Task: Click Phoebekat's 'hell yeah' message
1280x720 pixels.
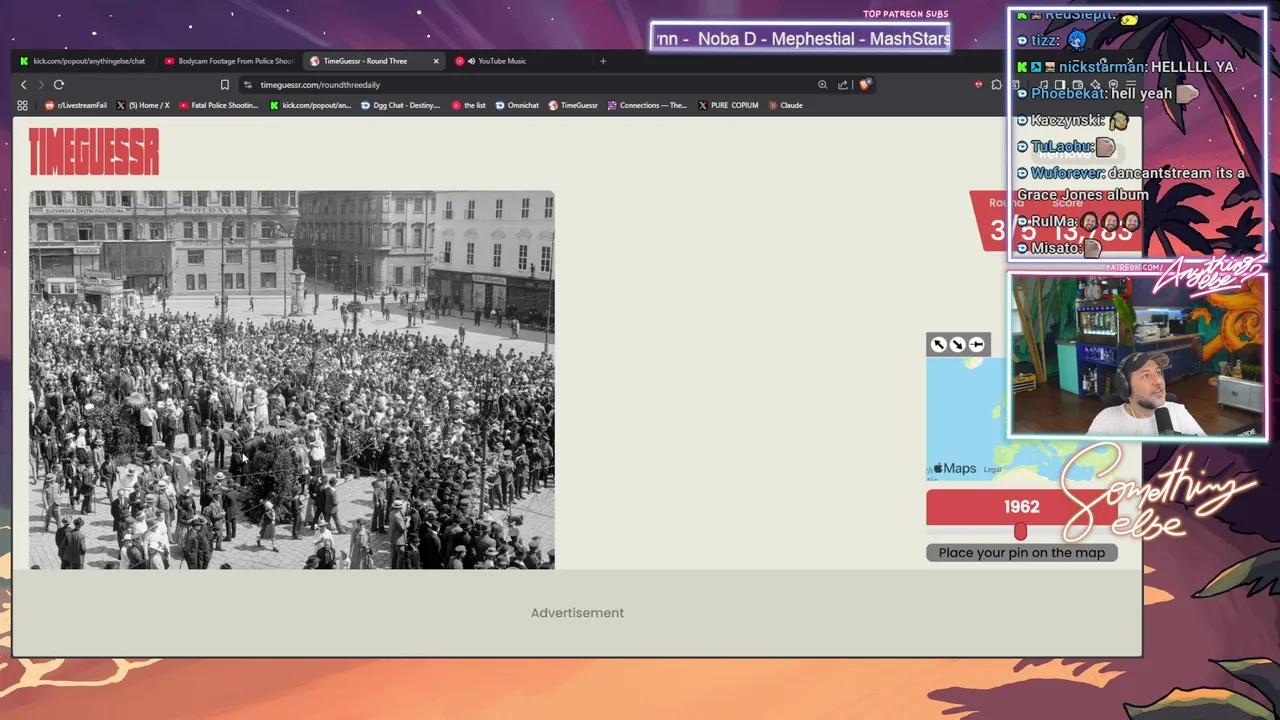Action: [x=1108, y=93]
